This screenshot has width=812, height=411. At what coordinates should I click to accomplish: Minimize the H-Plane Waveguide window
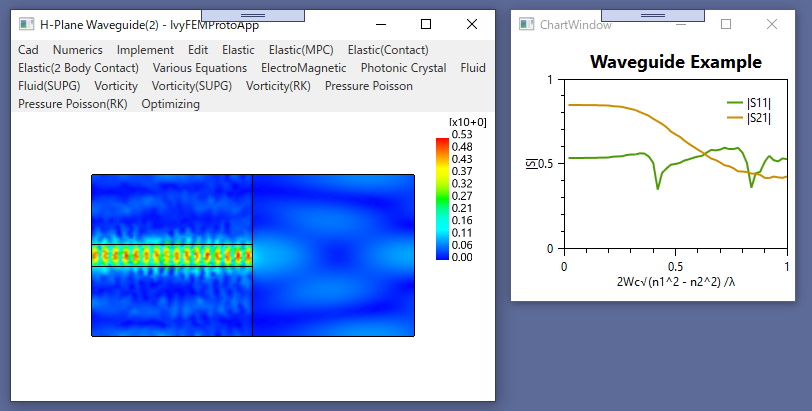(381, 24)
